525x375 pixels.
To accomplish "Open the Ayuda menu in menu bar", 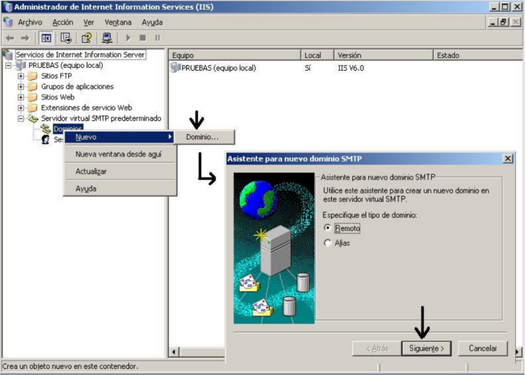I will (x=152, y=22).
